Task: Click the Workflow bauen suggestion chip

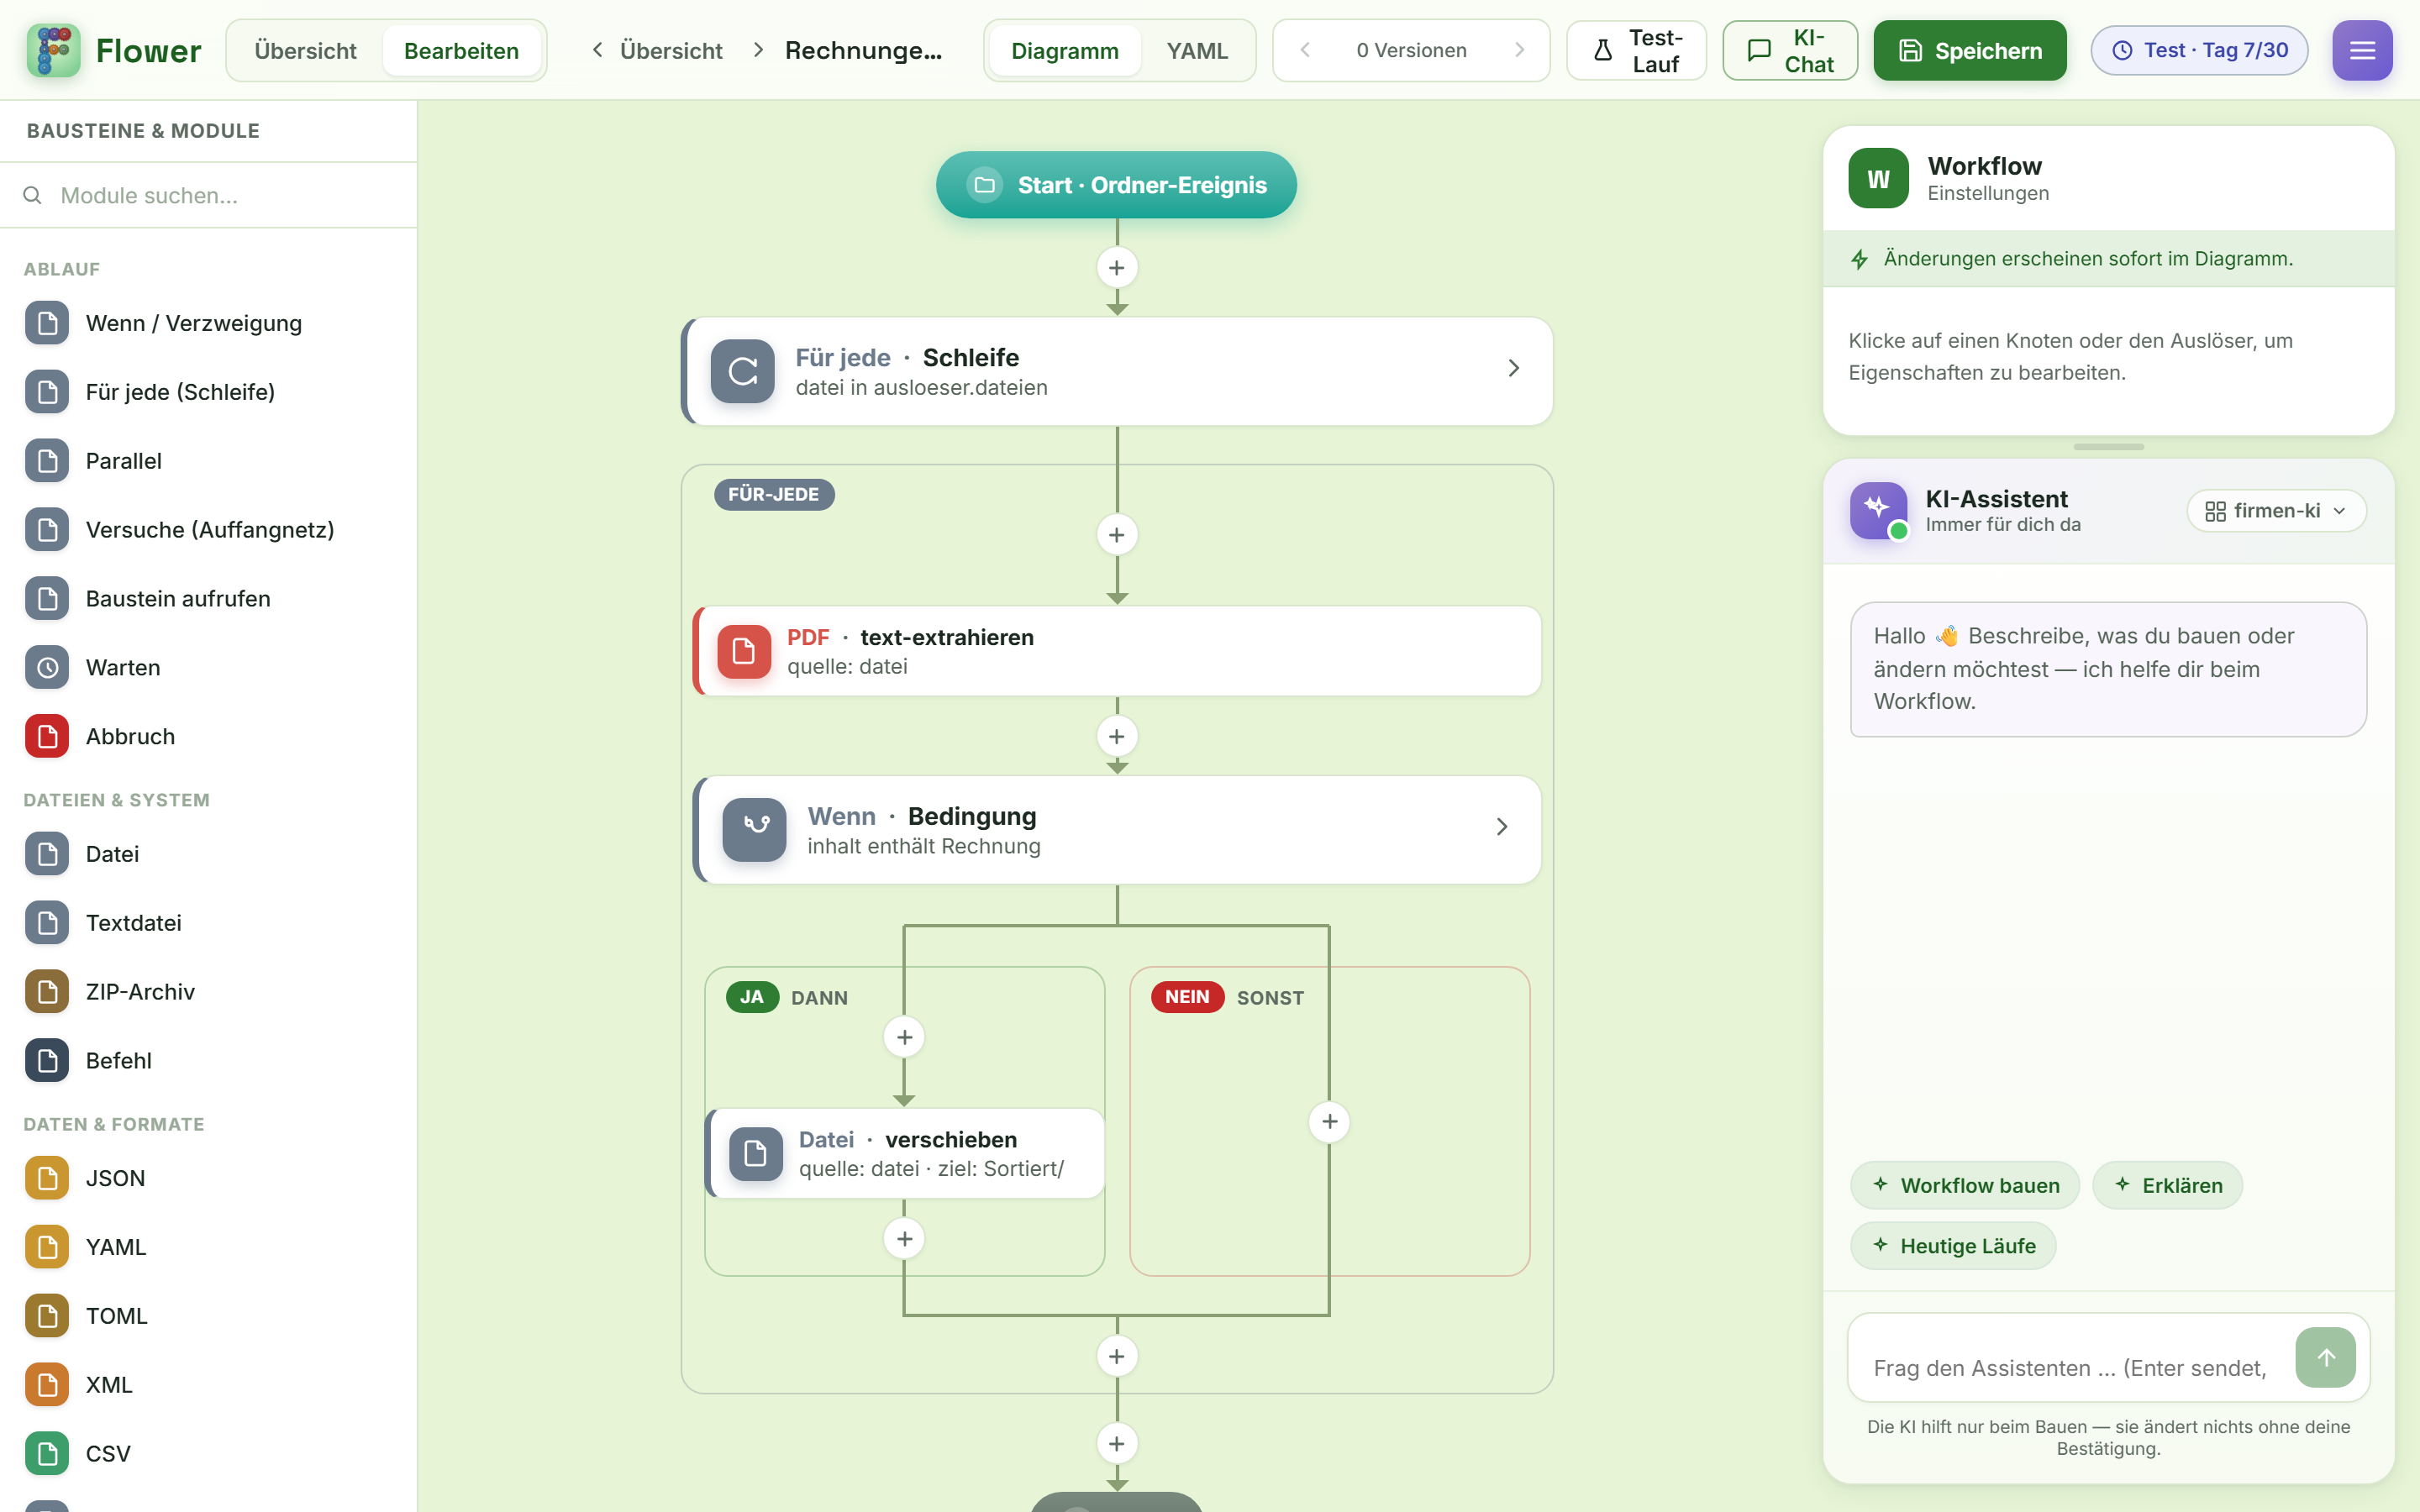Action: [1965, 1185]
